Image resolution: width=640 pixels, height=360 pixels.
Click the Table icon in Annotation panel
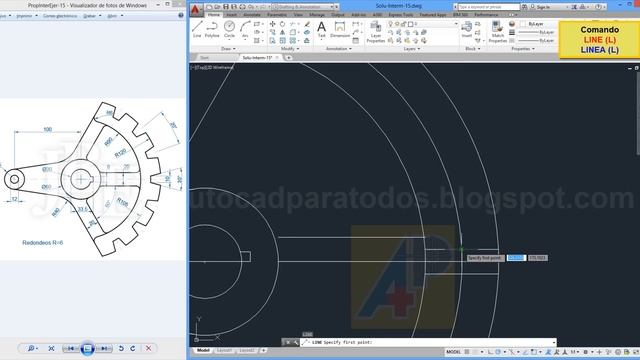click(356, 40)
